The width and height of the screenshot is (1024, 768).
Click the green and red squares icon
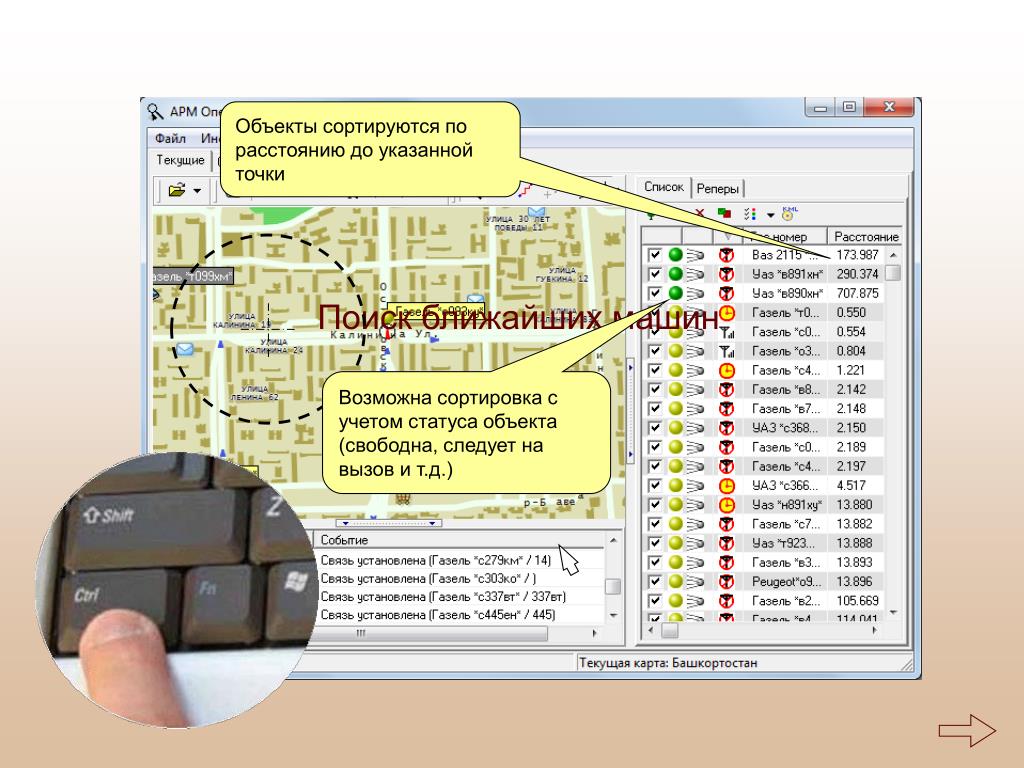(x=724, y=213)
